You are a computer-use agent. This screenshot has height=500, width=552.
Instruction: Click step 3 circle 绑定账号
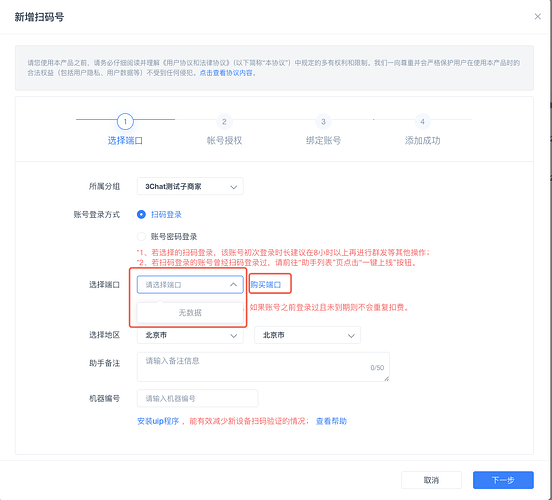tap(323, 122)
